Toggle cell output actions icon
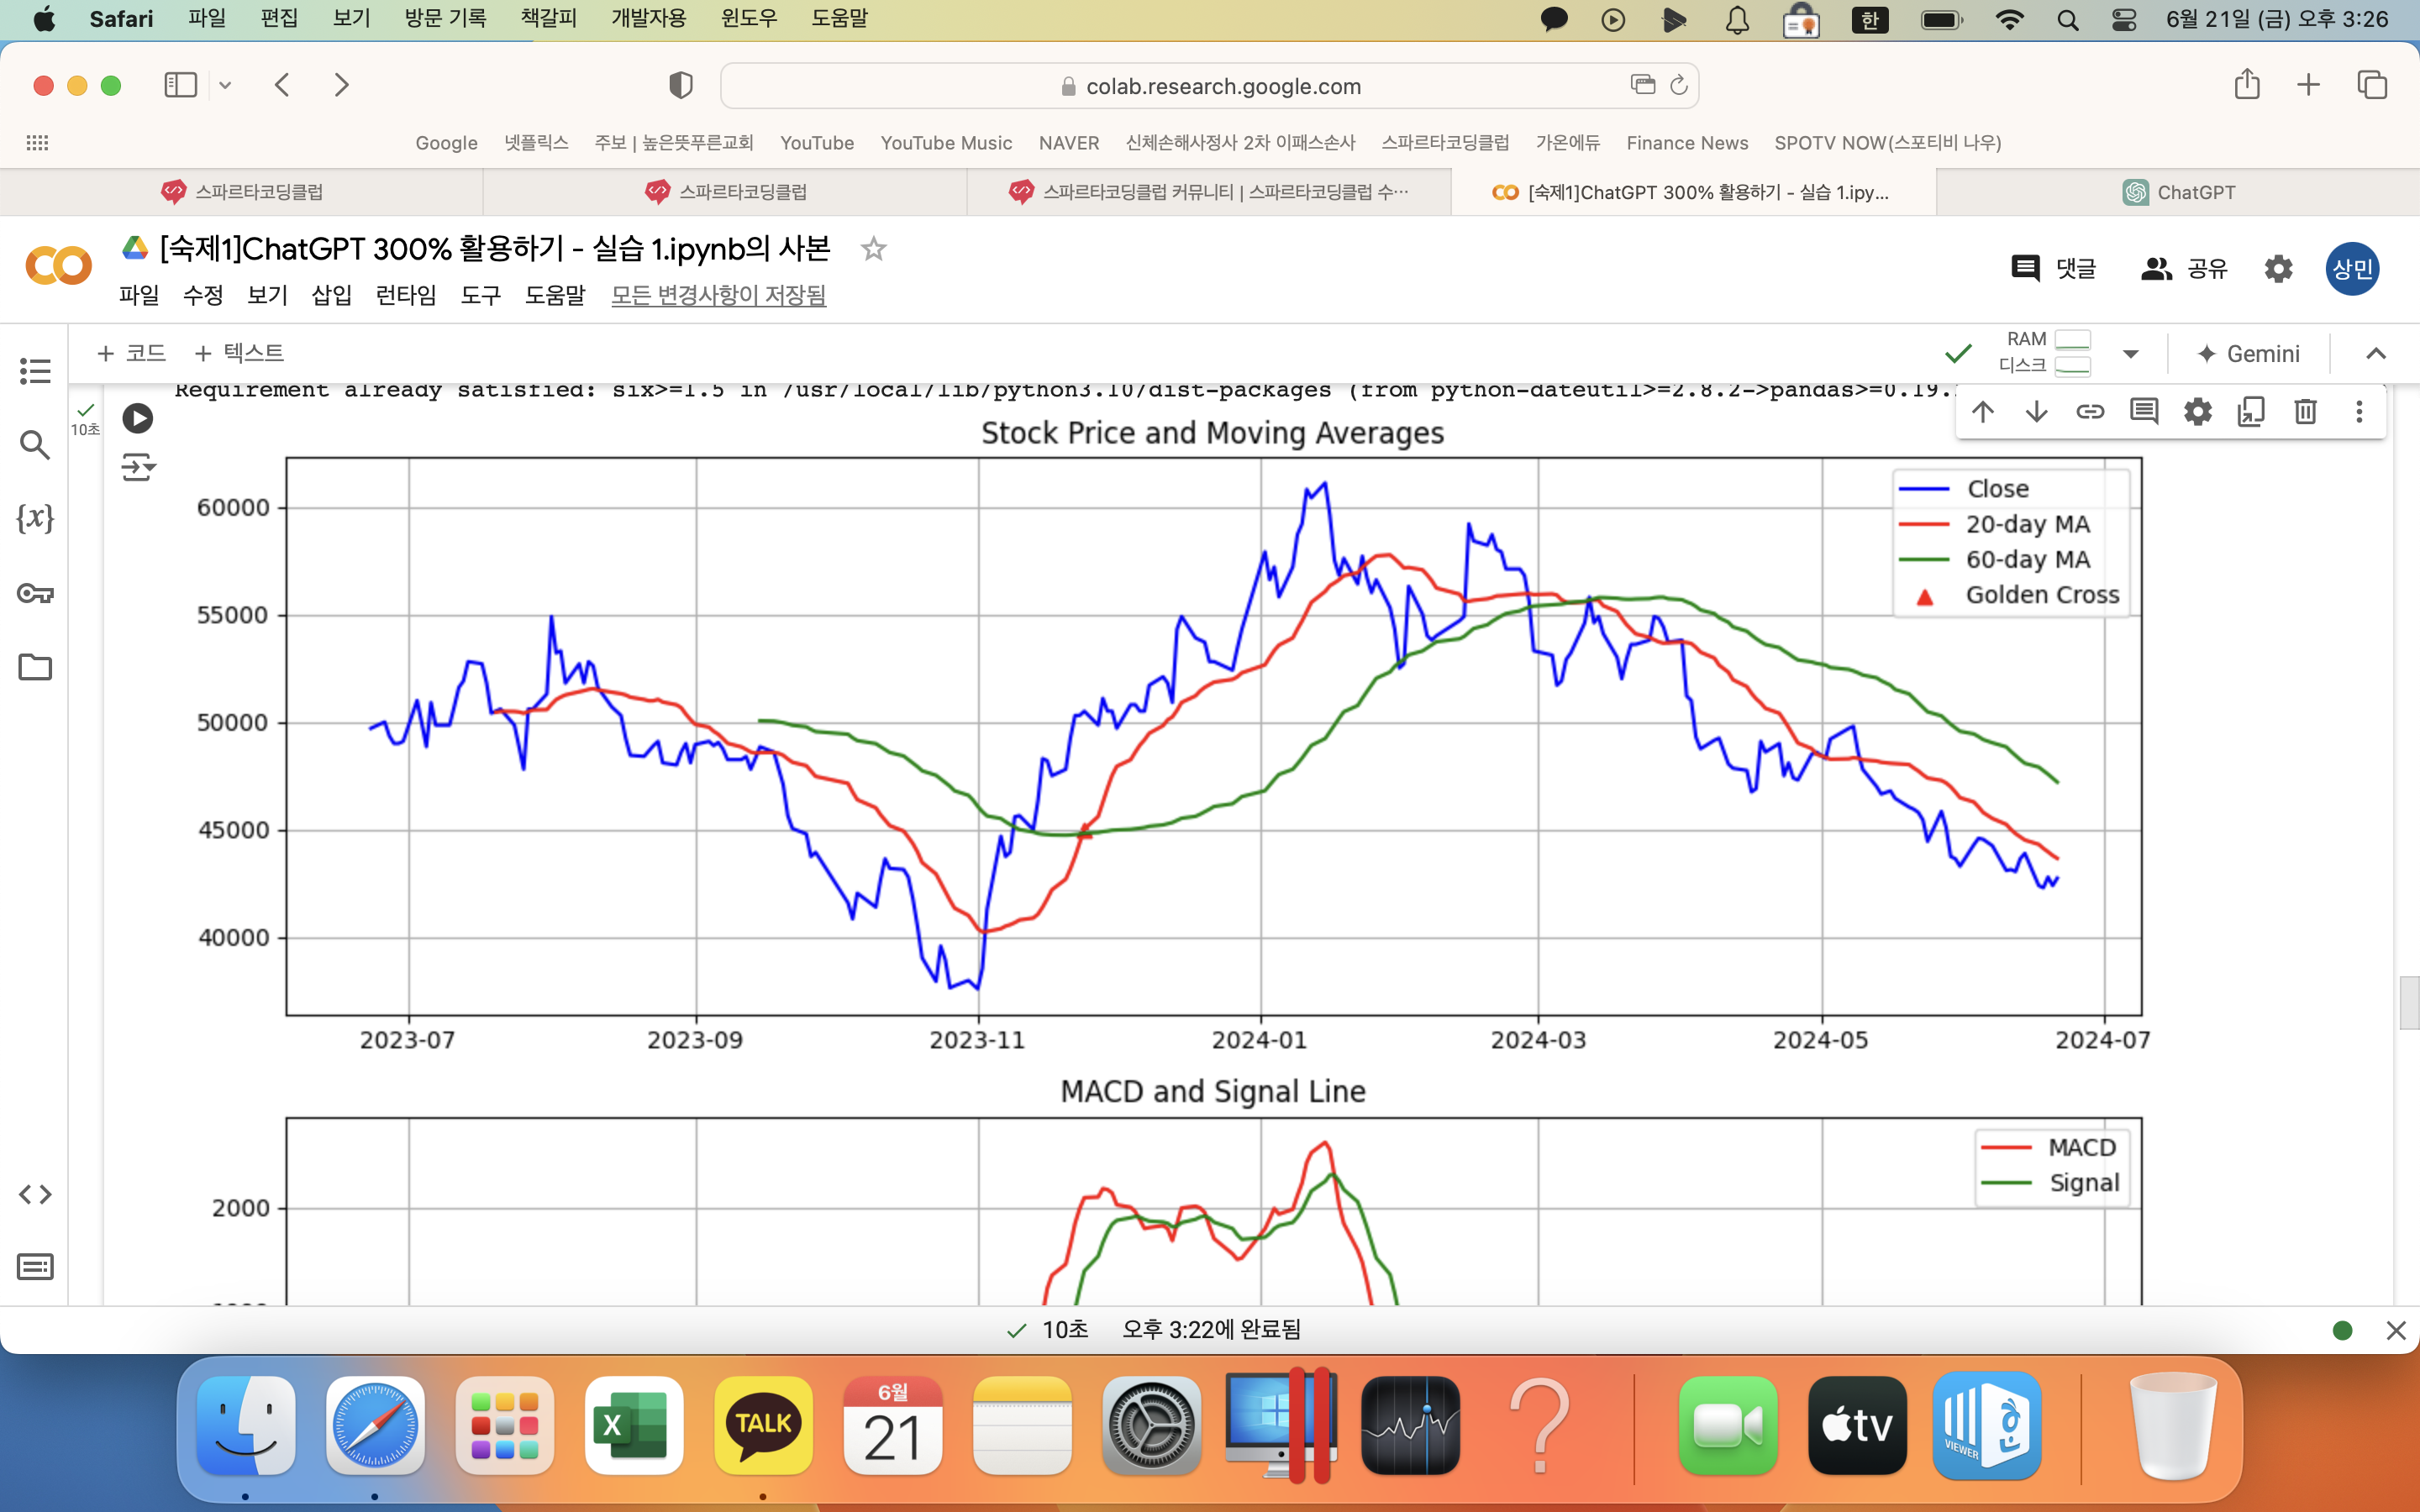 138,467
